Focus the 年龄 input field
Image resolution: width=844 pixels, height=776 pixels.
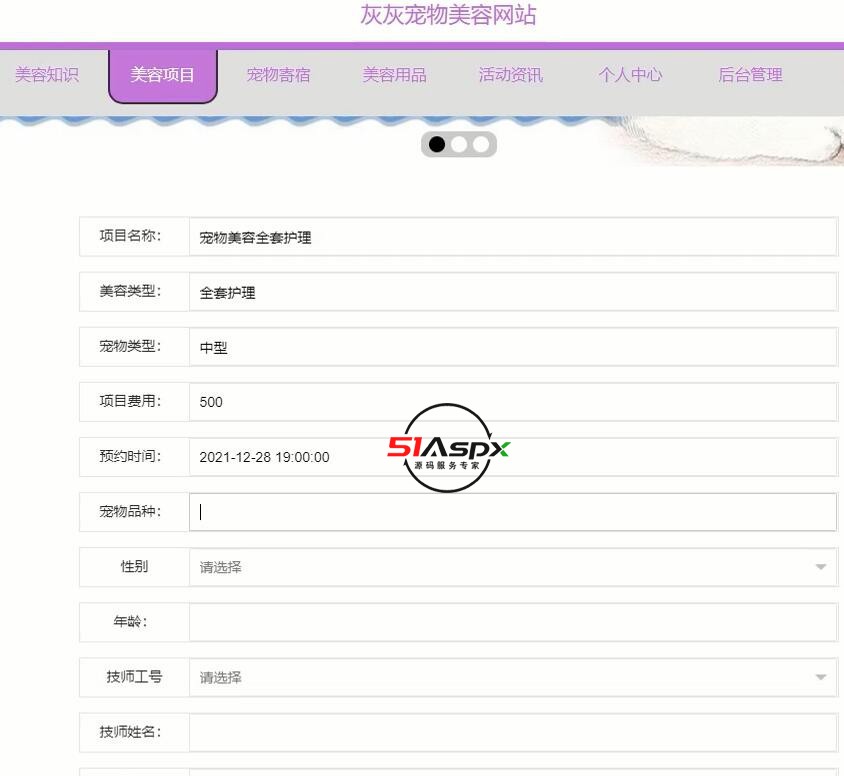click(x=513, y=622)
